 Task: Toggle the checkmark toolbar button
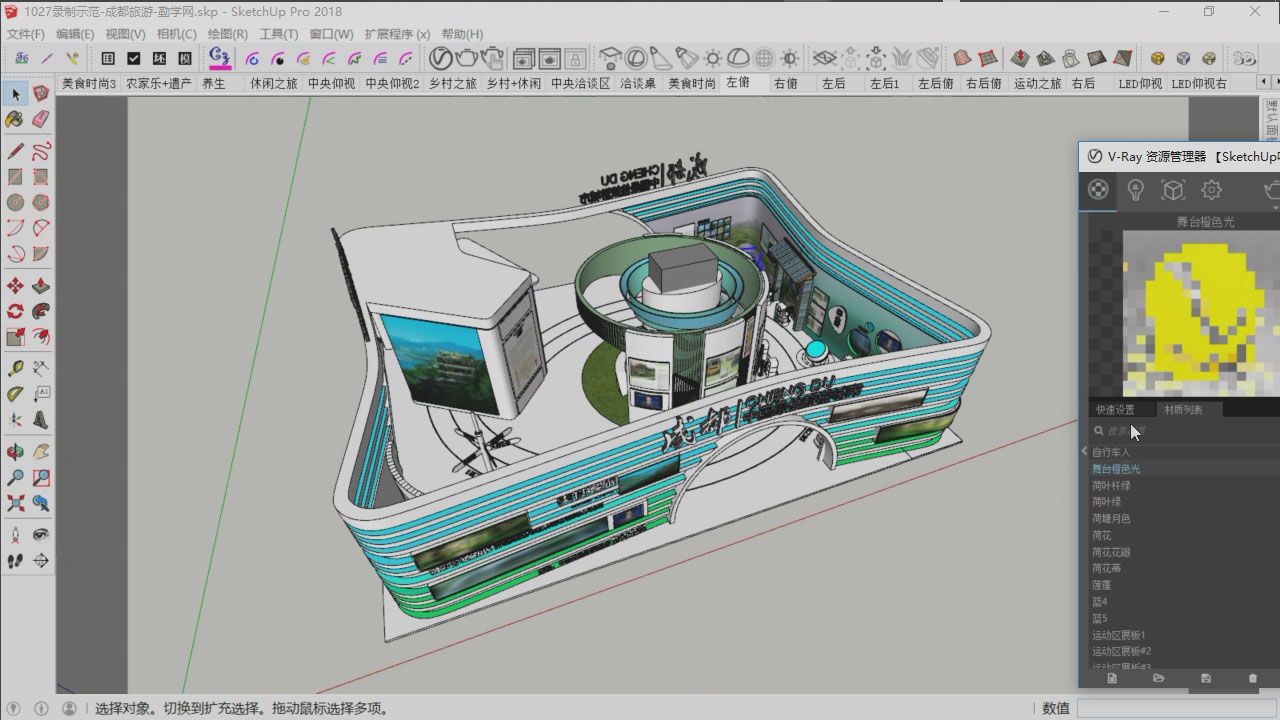pos(133,59)
